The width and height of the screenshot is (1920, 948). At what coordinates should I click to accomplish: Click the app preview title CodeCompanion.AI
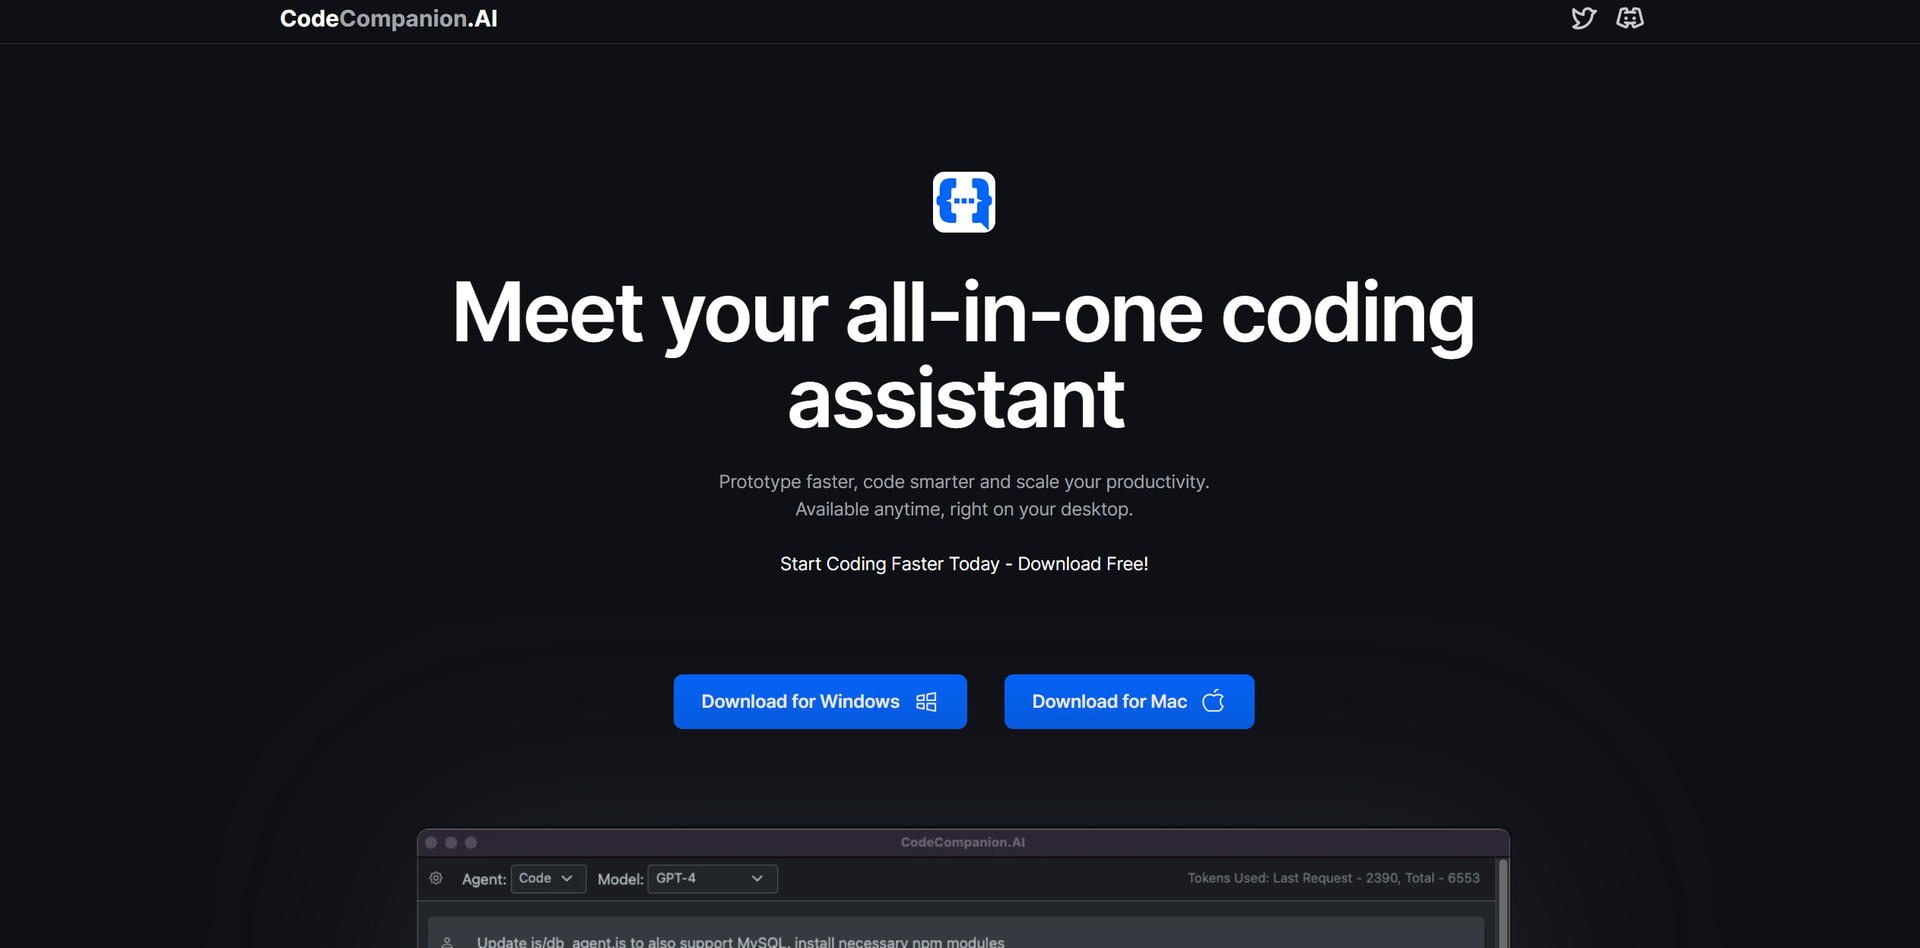[x=962, y=842]
